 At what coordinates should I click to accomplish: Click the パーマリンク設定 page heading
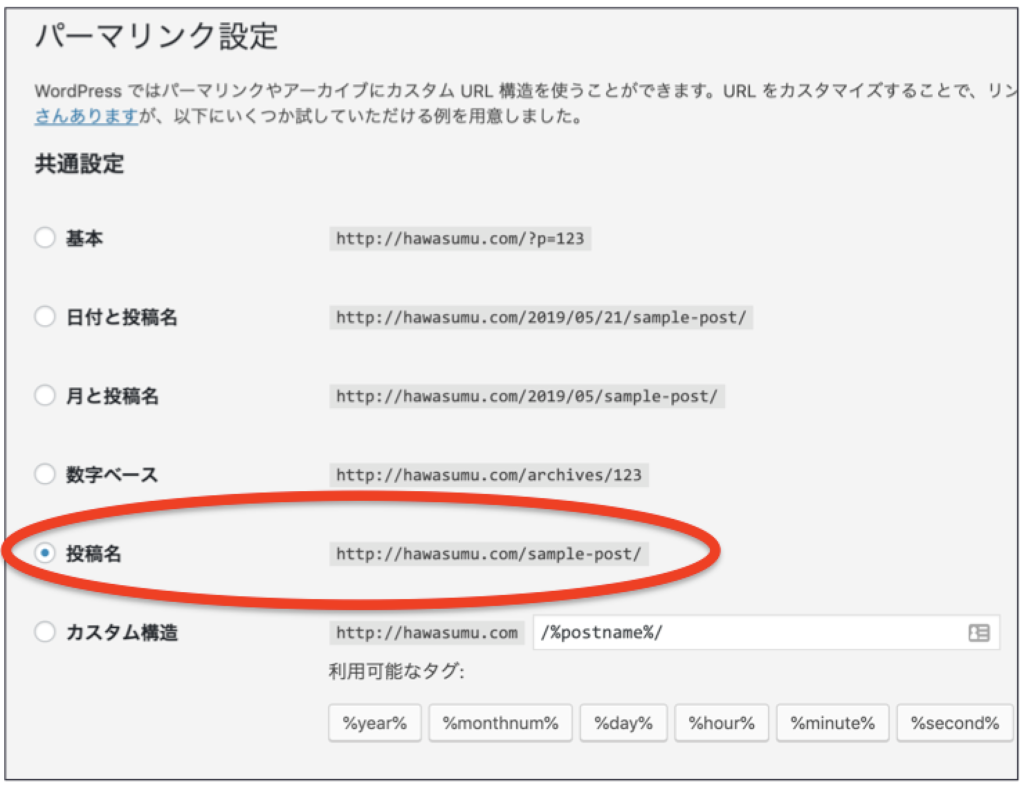156,37
